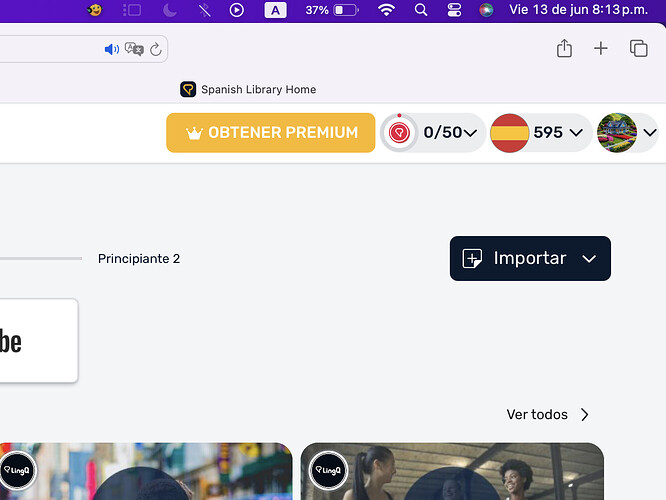
Task: Toggle Do Not Disturb moon icon
Action: point(170,10)
